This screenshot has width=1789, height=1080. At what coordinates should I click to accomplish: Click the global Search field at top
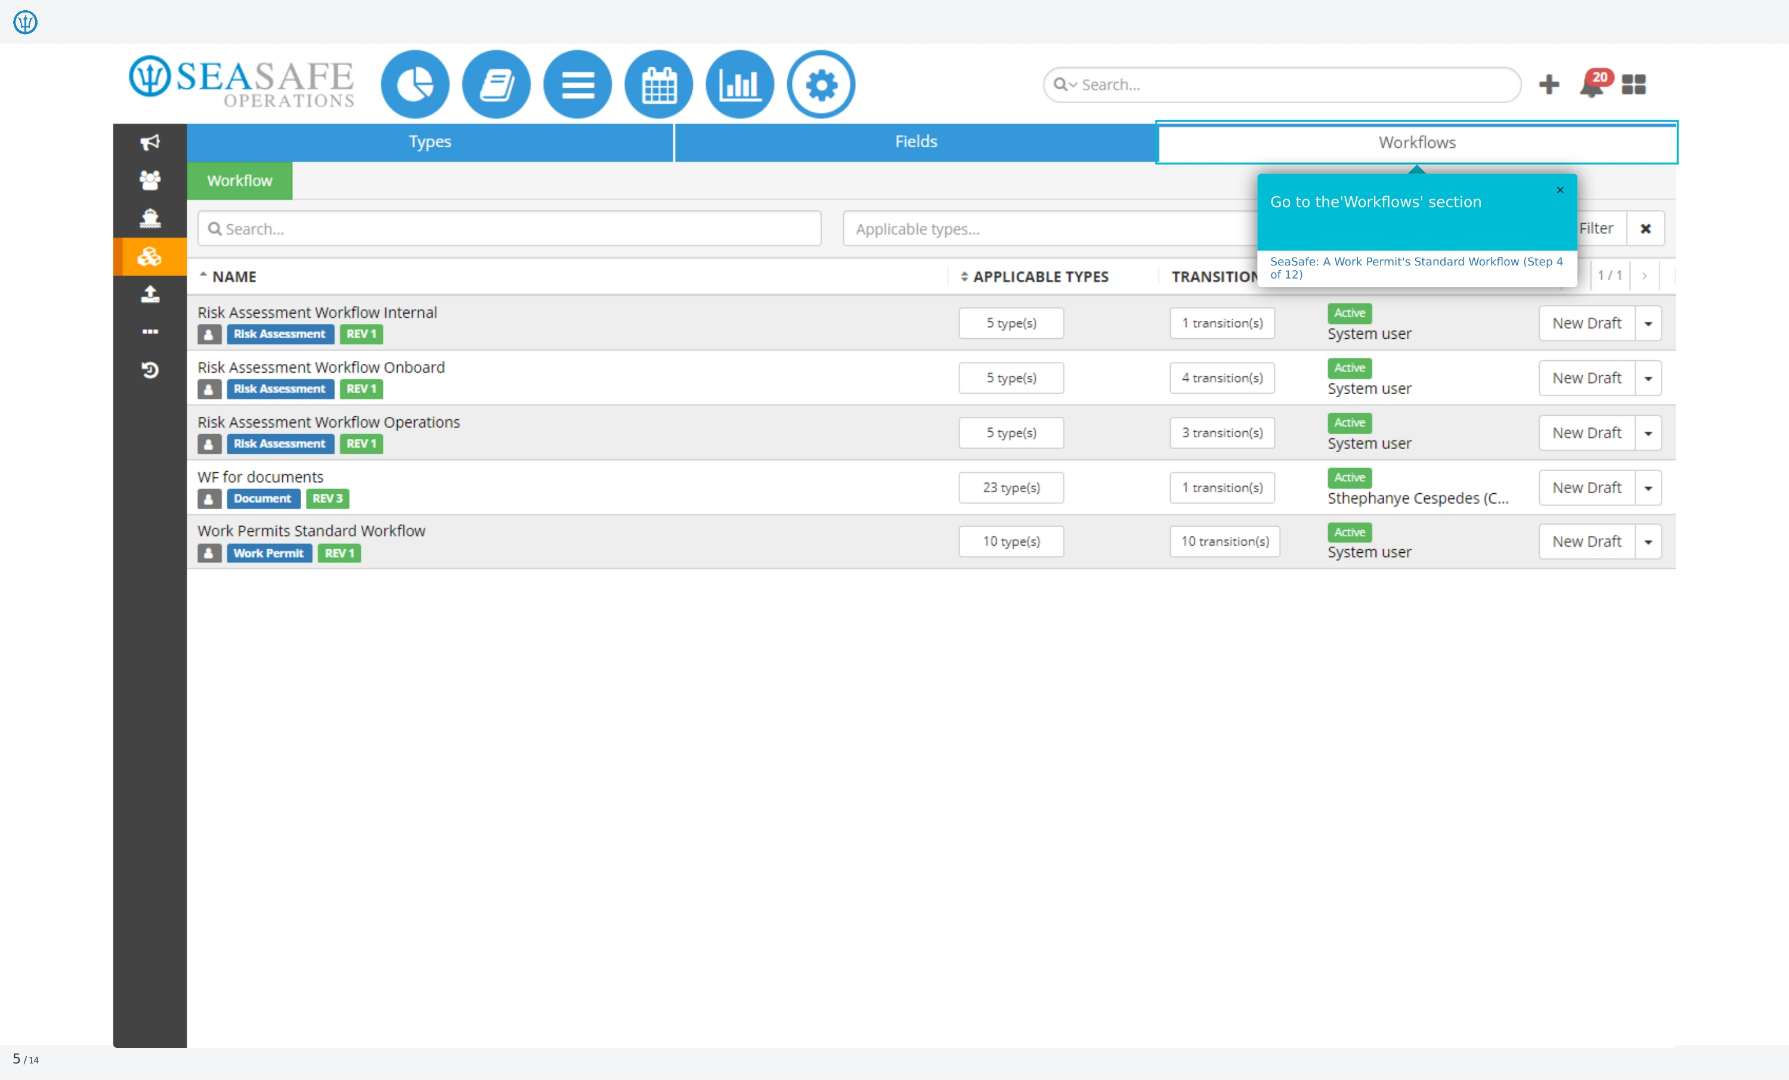(1282, 85)
